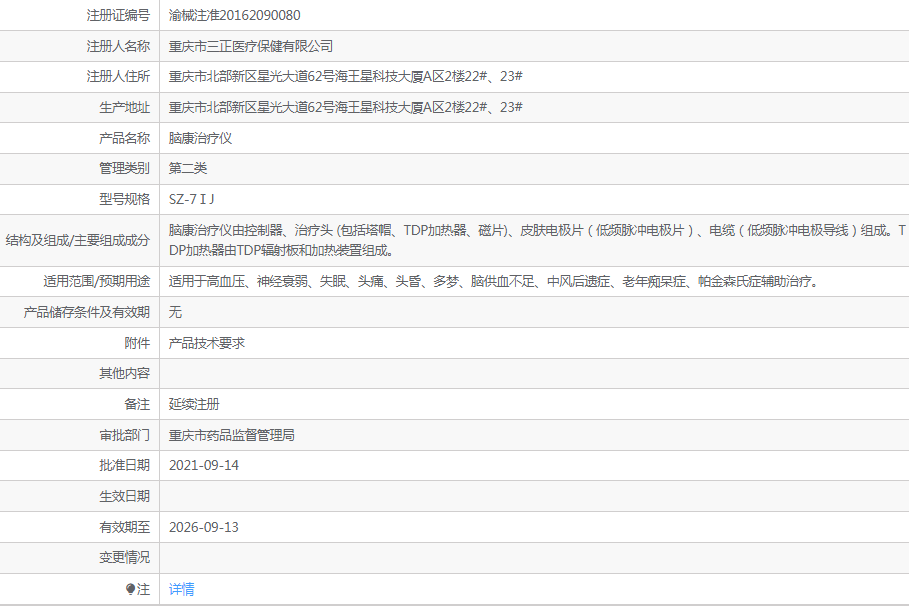Click the 结构及组成/主要组成成分 label
This screenshot has width=909, height=614.
78,240
